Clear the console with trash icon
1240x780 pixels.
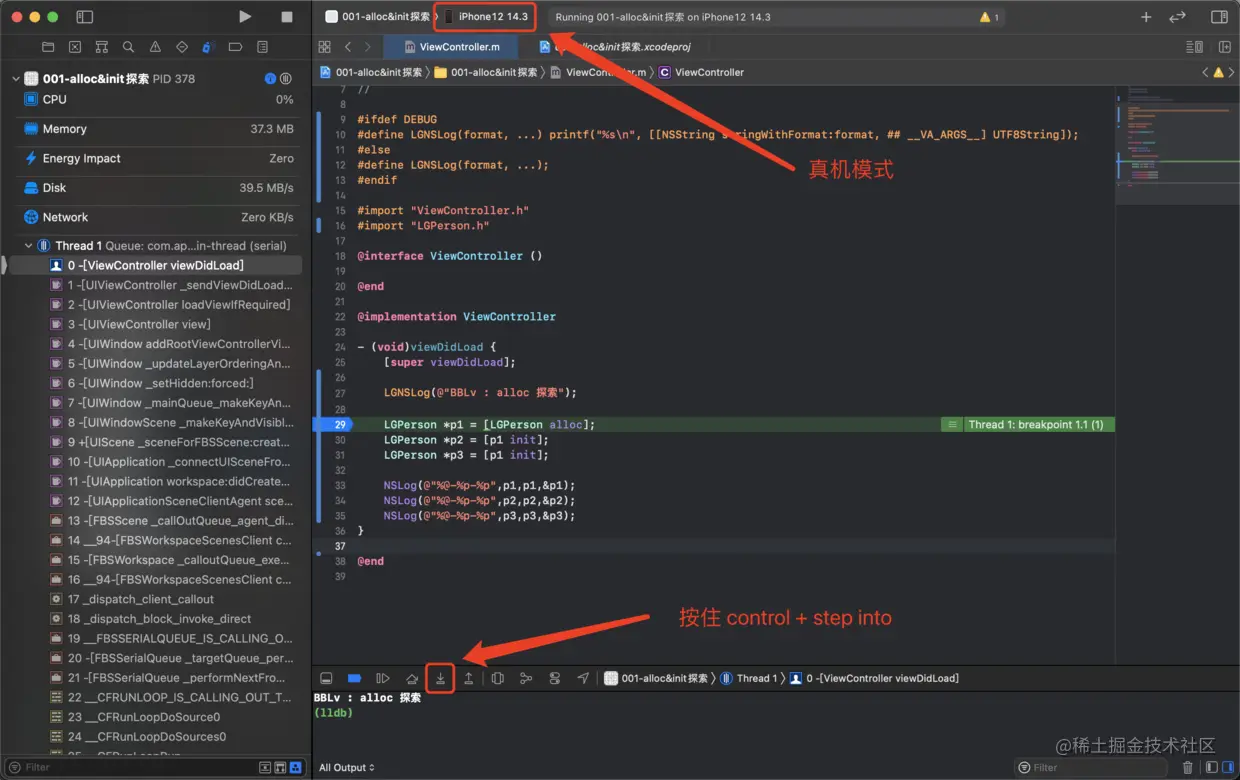click(1187, 767)
